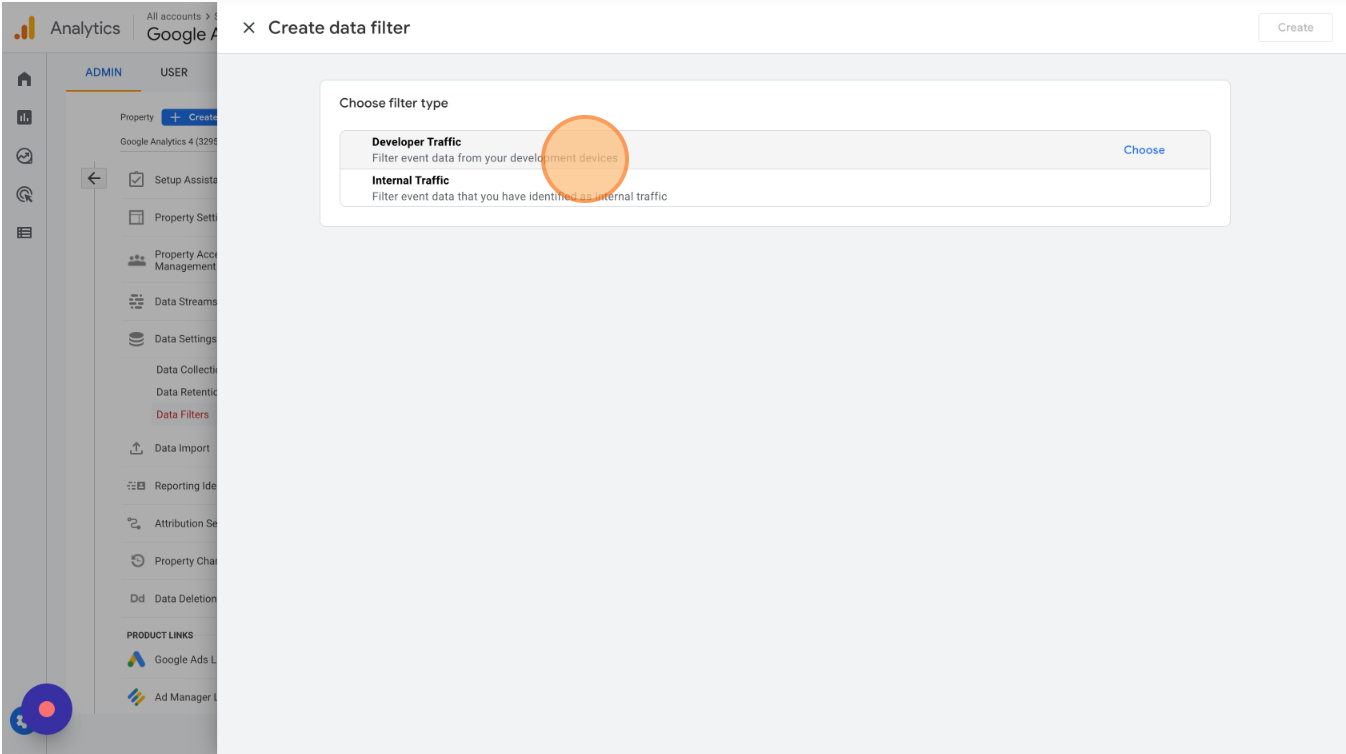
Task: Click the Data Import upload icon
Action: point(137,448)
